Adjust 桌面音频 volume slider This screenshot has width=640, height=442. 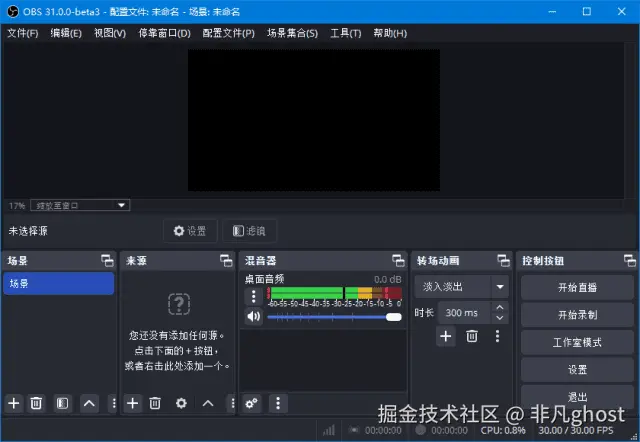tap(335, 317)
